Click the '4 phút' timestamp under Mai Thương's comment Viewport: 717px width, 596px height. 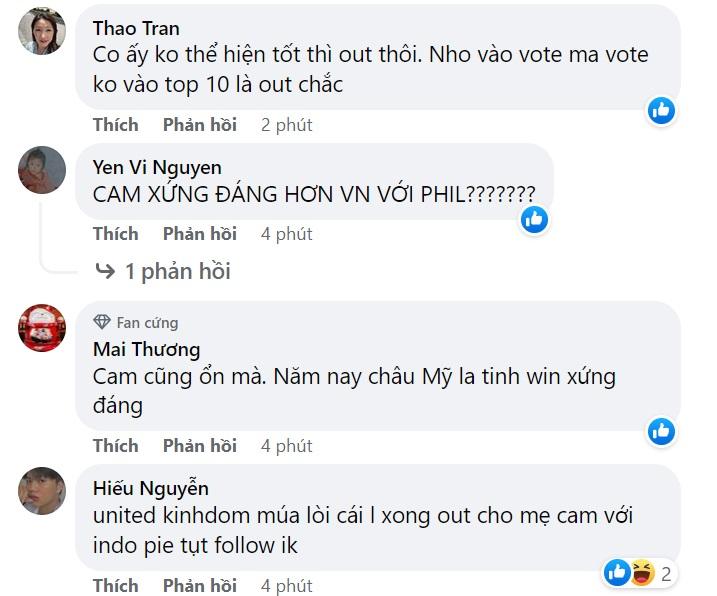click(x=286, y=445)
